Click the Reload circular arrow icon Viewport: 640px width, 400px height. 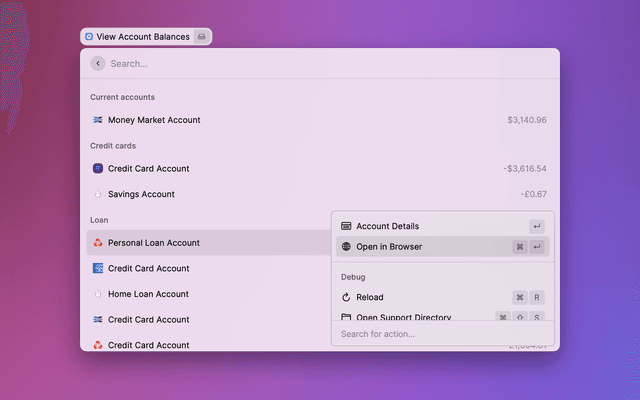click(346, 297)
